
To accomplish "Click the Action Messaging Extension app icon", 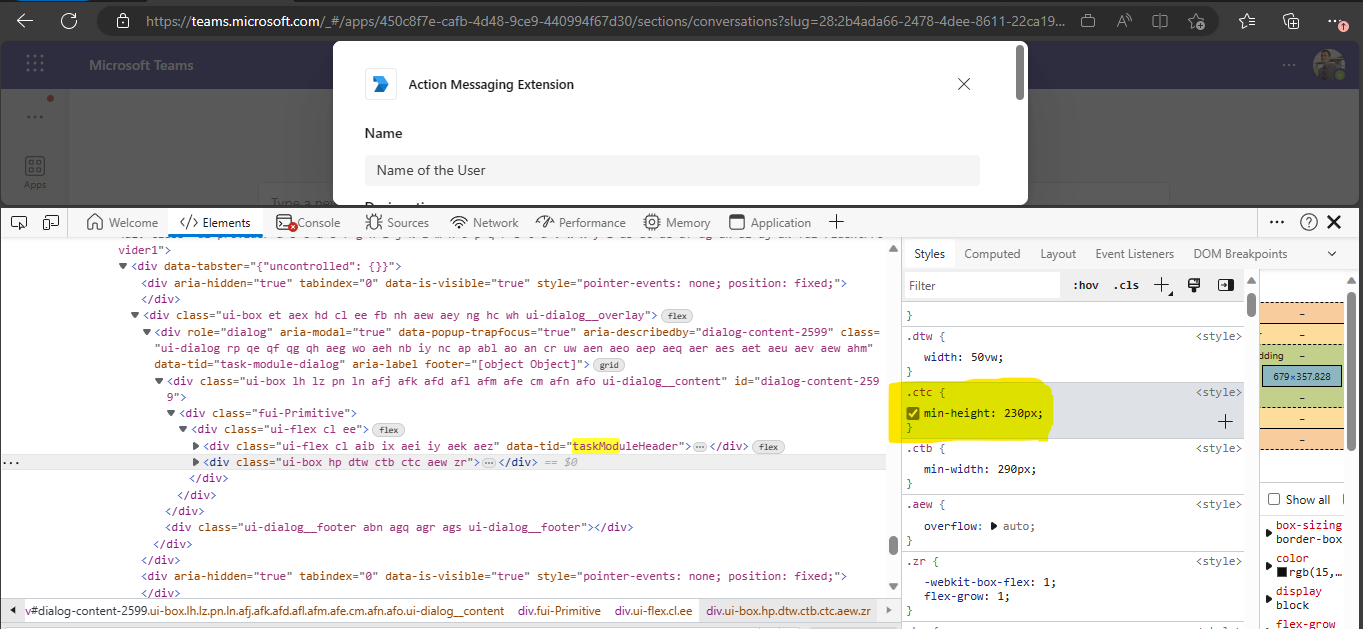I will 380,84.
